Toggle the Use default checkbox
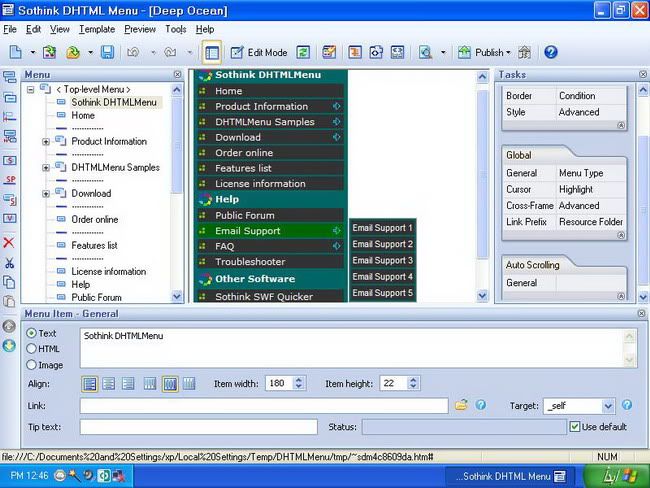Viewport: 650px width, 488px height. [575, 427]
